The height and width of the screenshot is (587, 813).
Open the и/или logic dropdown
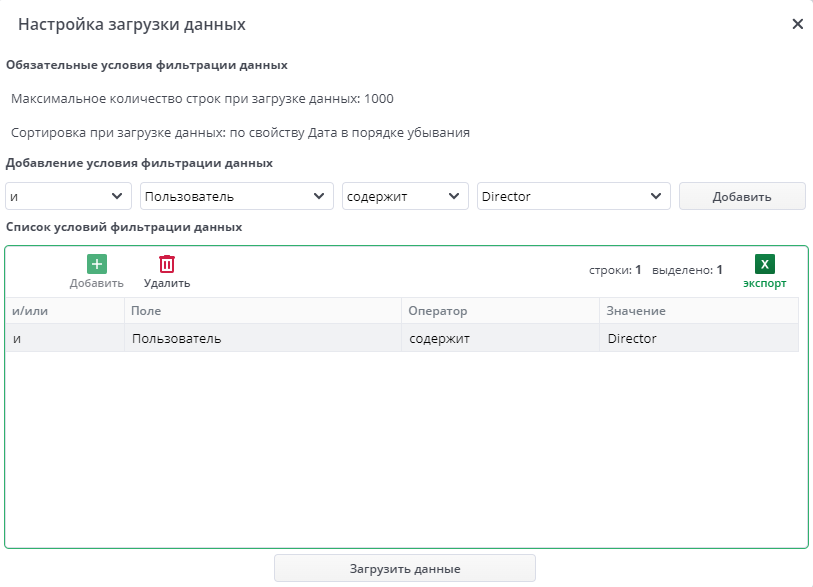[67, 196]
